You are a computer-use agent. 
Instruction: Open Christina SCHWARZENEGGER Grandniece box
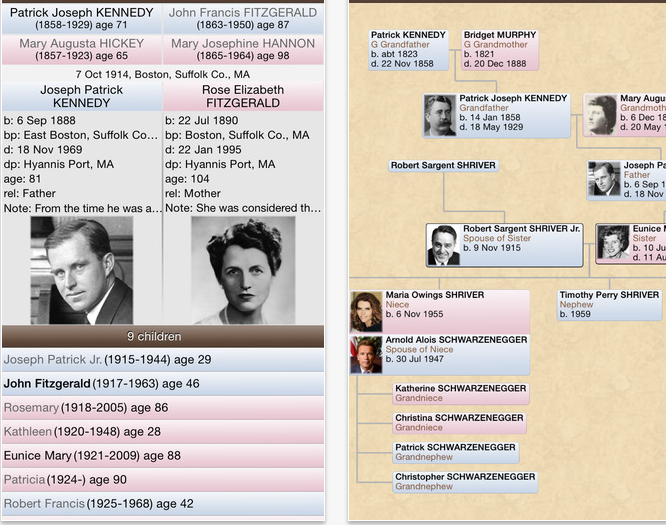(x=460, y=423)
